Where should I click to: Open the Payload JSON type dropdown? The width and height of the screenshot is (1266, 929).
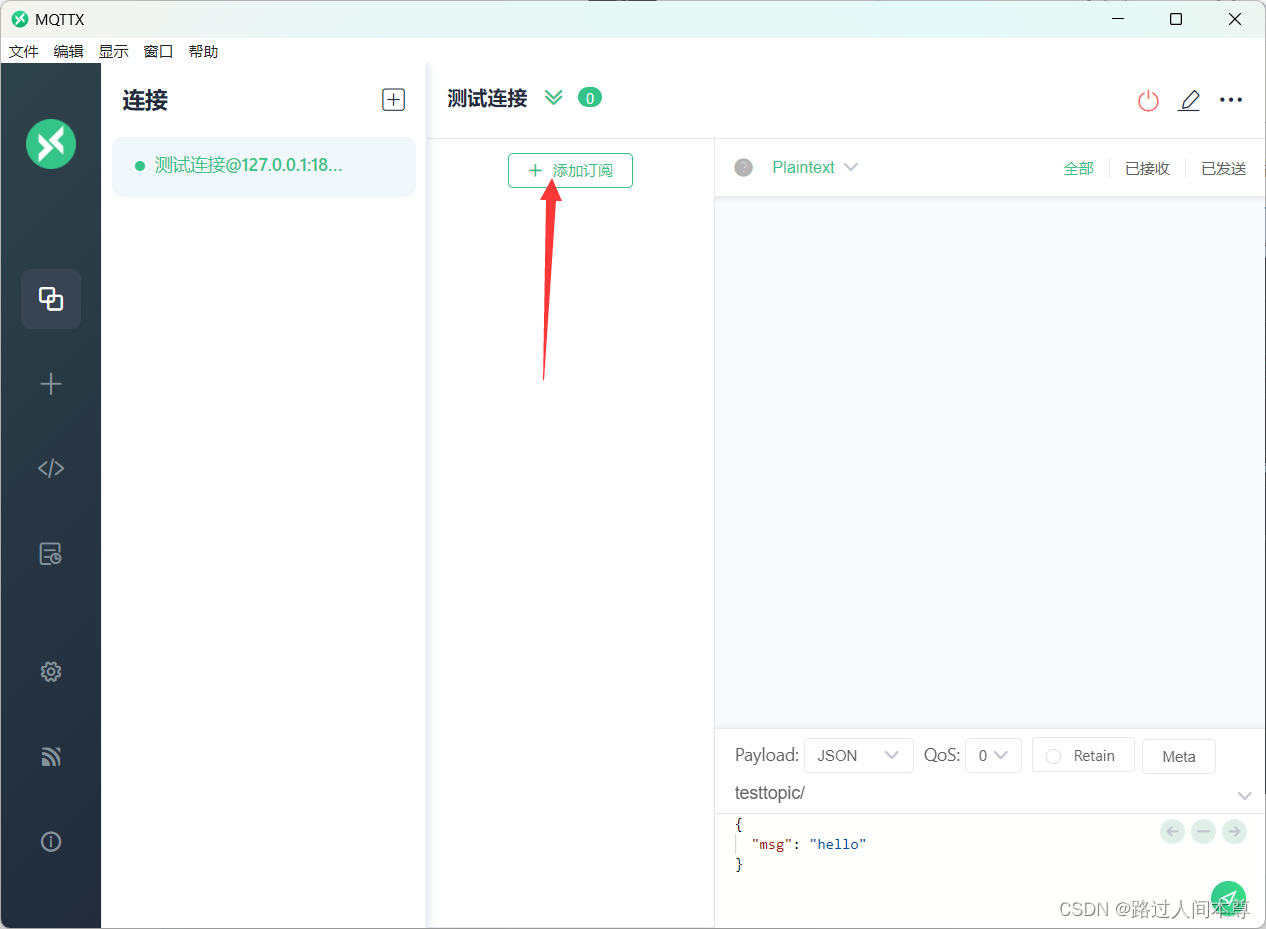tap(859, 755)
